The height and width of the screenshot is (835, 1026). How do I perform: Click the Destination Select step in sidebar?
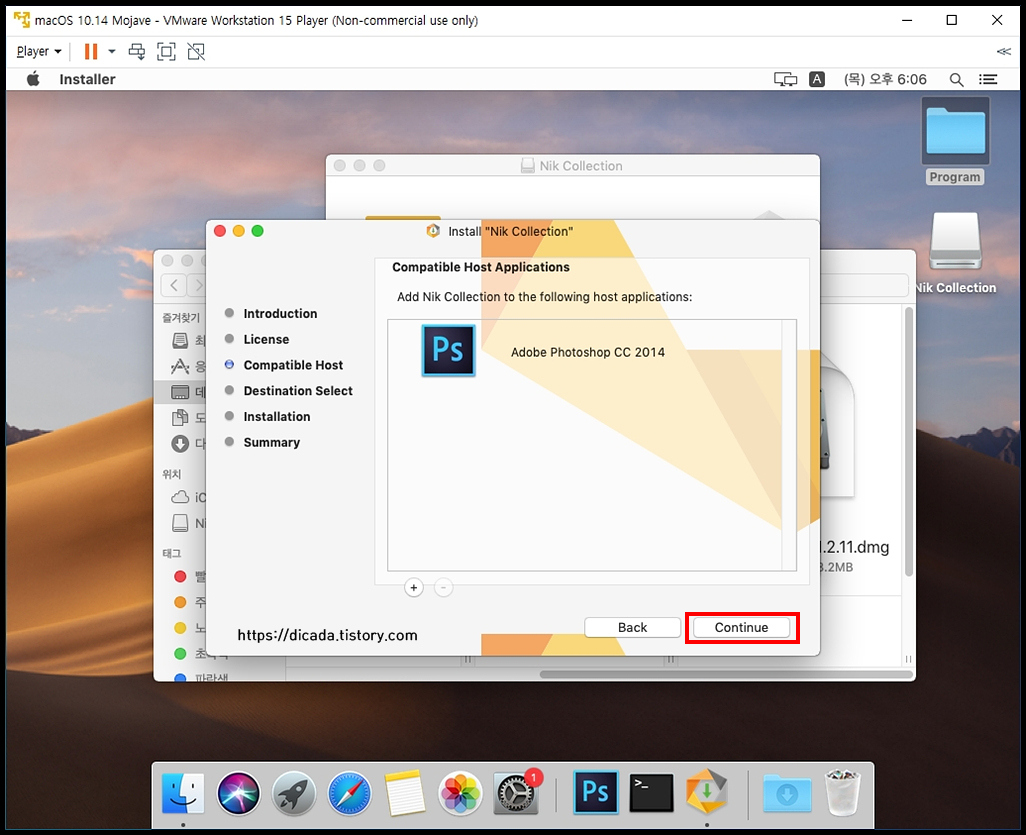(298, 391)
